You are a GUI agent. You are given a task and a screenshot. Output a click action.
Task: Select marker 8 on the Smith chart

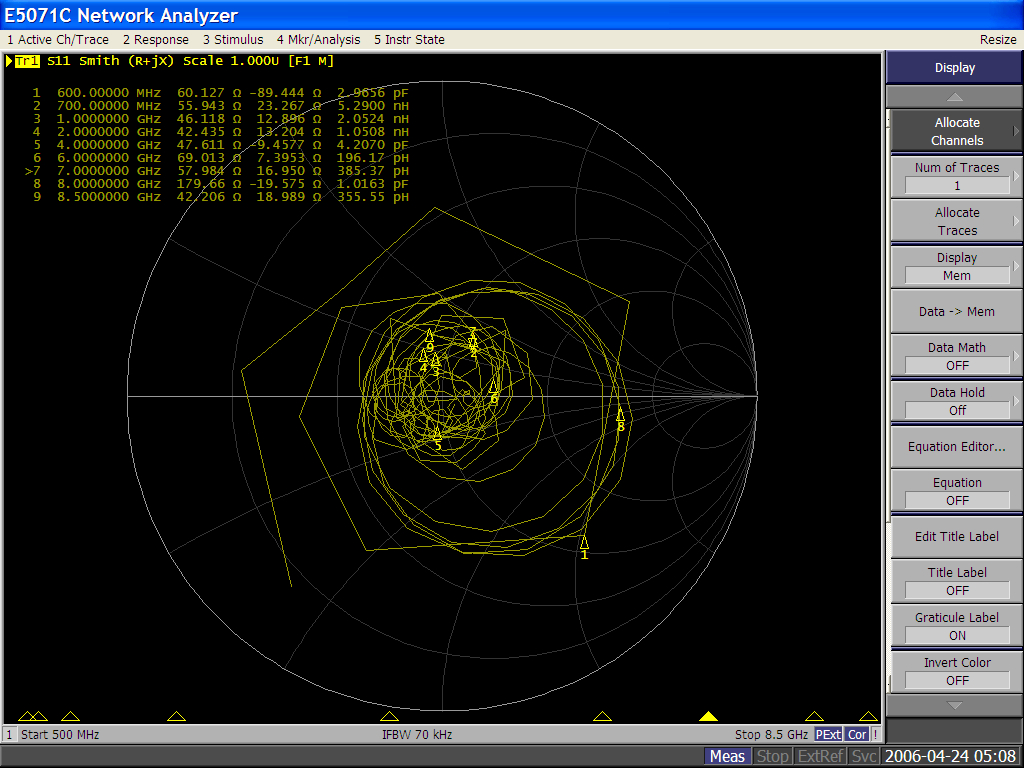coord(620,419)
